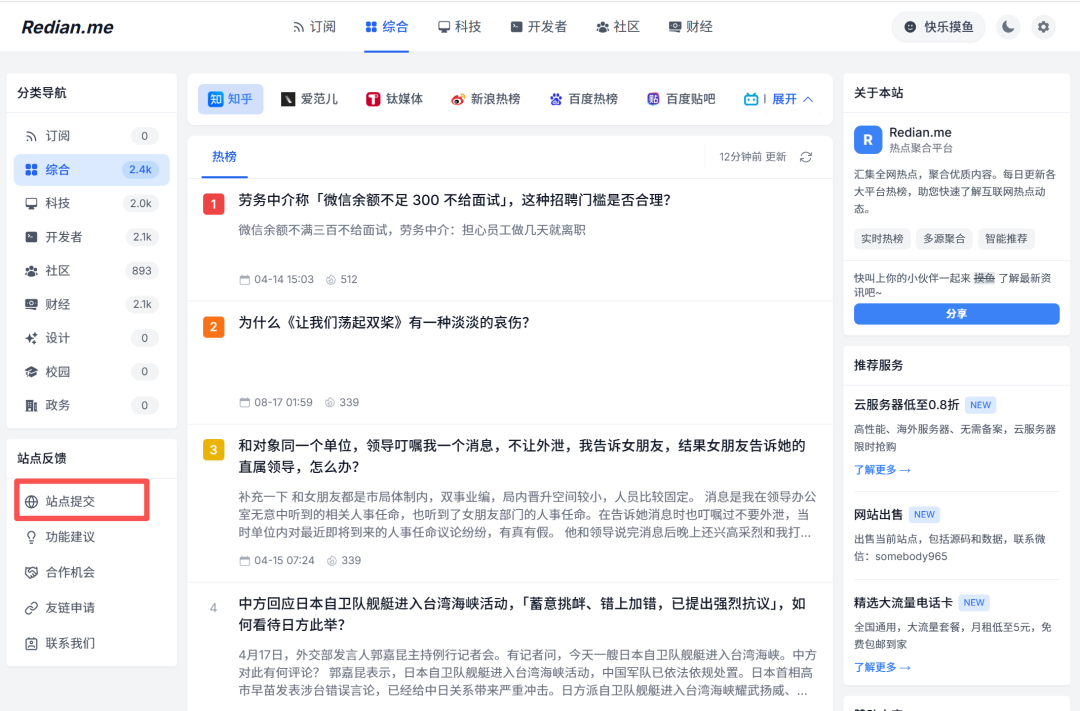
Task: Open 科技 top nav tab
Action: pyautogui.click(x=459, y=27)
